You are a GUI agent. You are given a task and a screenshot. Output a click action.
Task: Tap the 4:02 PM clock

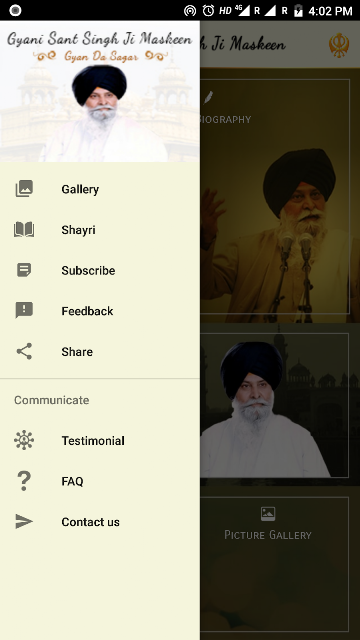330,11
